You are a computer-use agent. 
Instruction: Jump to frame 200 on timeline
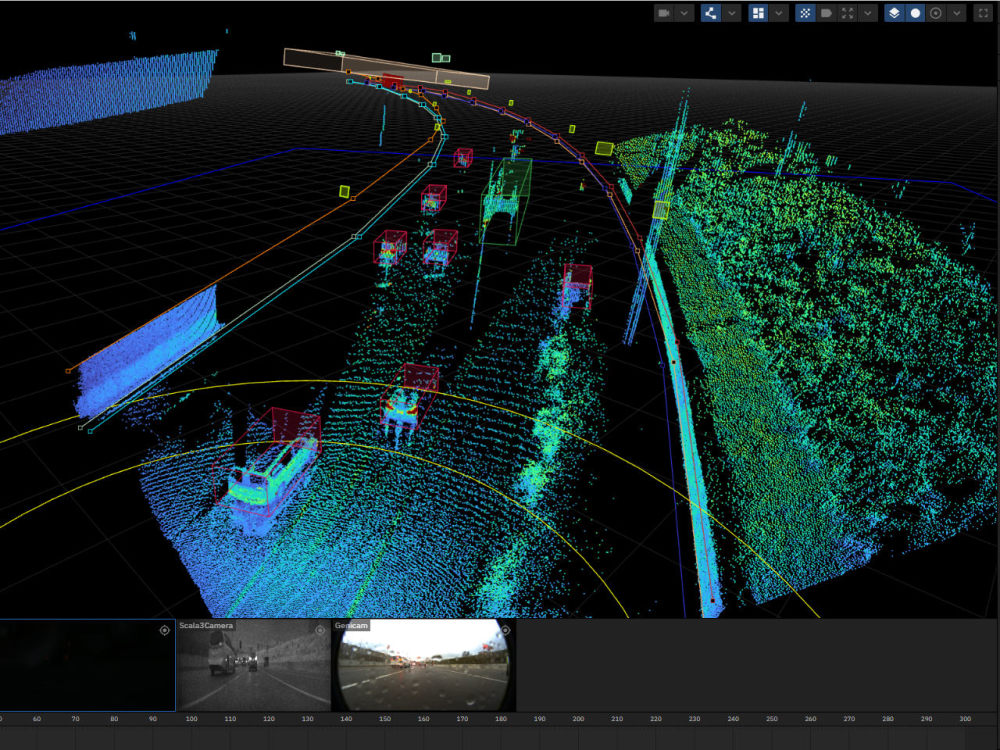pos(578,719)
